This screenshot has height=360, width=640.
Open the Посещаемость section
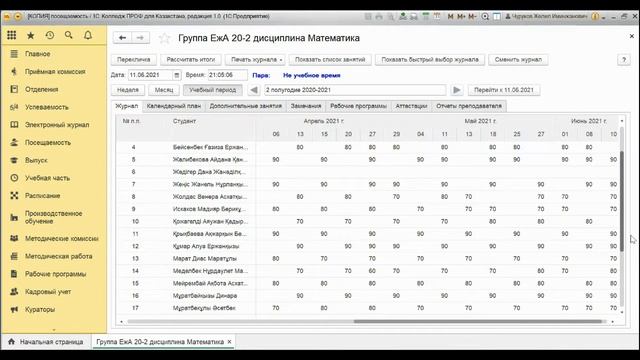point(48,142)
